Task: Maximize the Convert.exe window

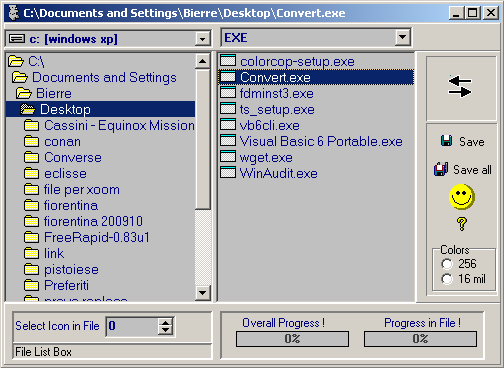Action: [473, 13]
